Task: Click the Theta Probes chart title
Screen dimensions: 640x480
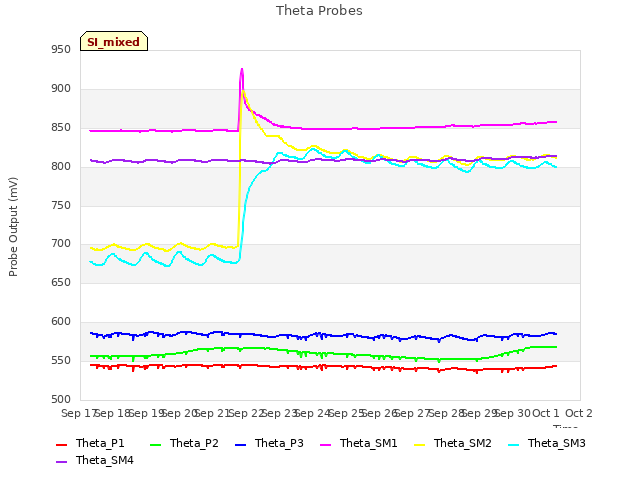Action: click(x=319, y=11)
